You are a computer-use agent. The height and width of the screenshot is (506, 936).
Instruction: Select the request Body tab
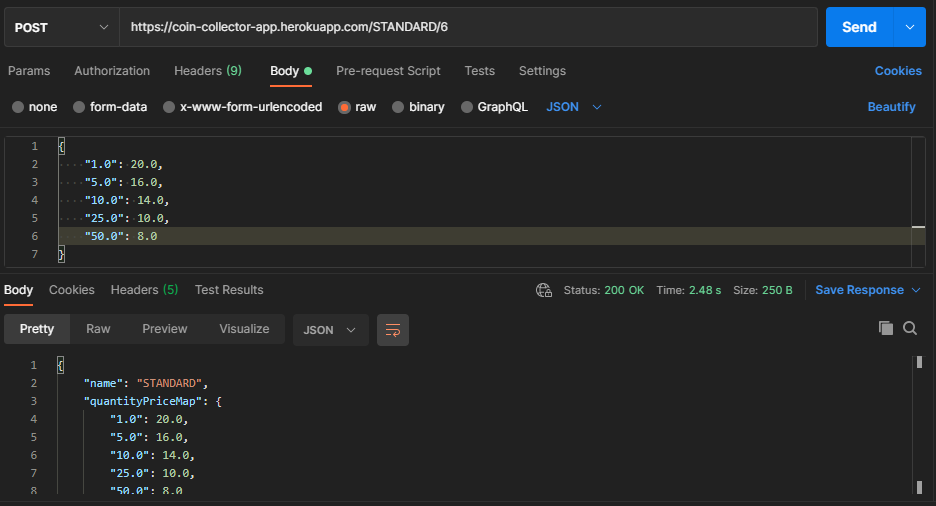tap(291, 71)
